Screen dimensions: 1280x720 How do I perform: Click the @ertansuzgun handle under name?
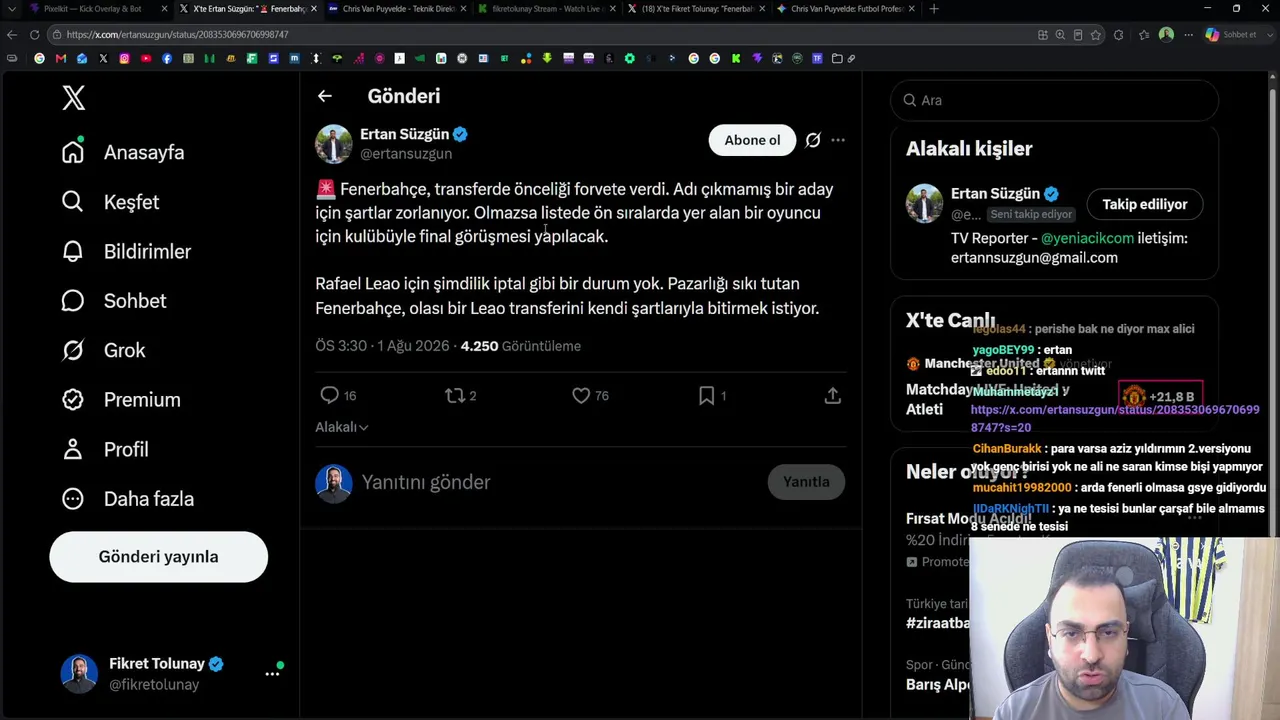[406, 154]
